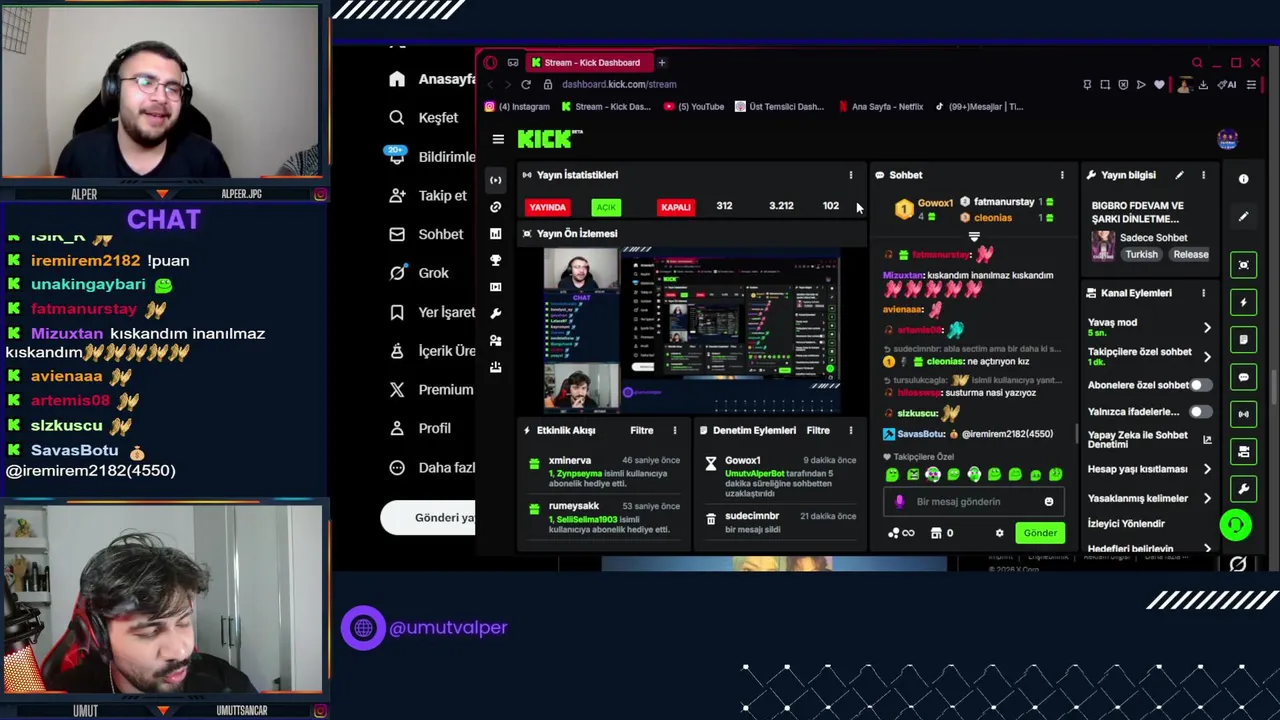The width and height of the screenshot is (1280, 720).
Task: Open Sohbet panel three-dot menu
Action: tap(1062, 175)
